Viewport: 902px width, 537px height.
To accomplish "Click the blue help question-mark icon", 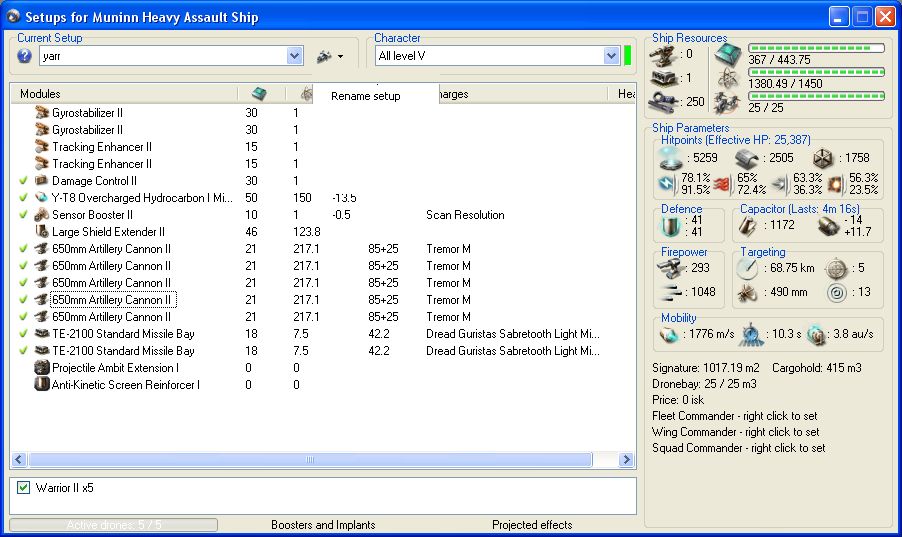I will click(x=25, y=57).
